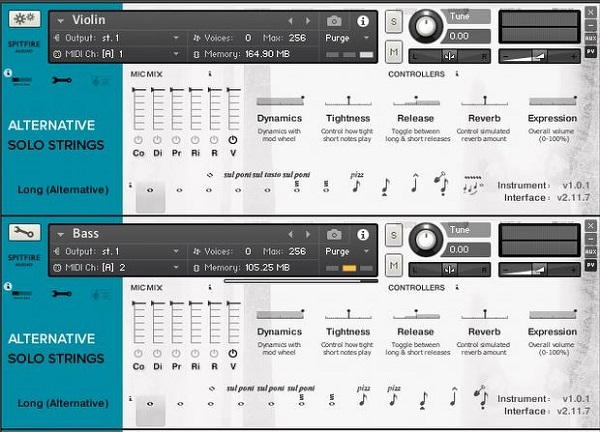Open the info icon in Bass header
The width and height of the screenshot is (600, 432).
pos(362,234)
